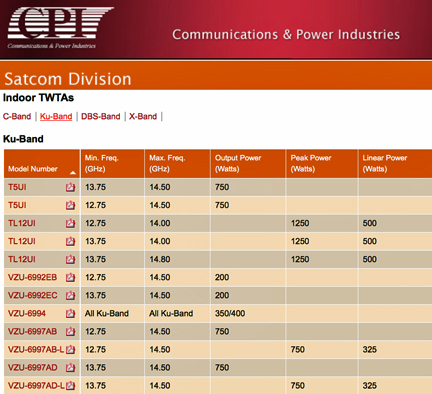Sort by Min. Freq. column header
The width and height of the screenshot is (432, 394).
(102, 163)
